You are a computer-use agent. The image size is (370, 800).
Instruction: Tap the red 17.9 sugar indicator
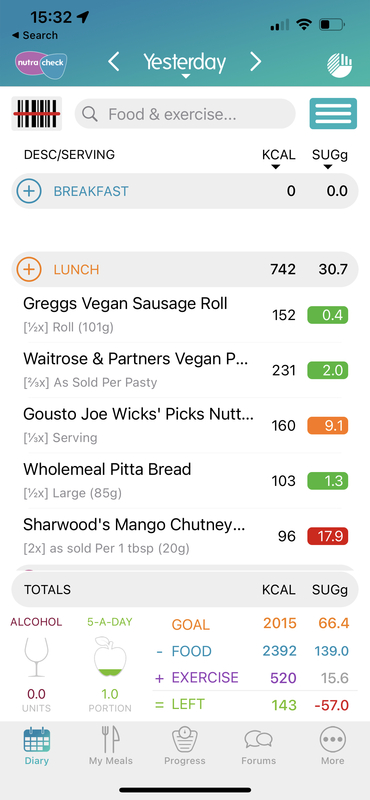pos(328,536)
